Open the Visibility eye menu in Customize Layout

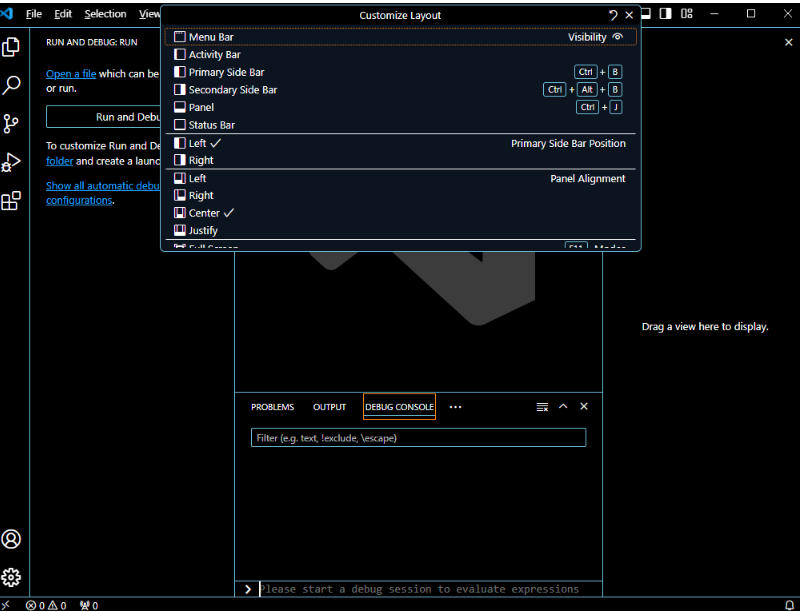618,36
